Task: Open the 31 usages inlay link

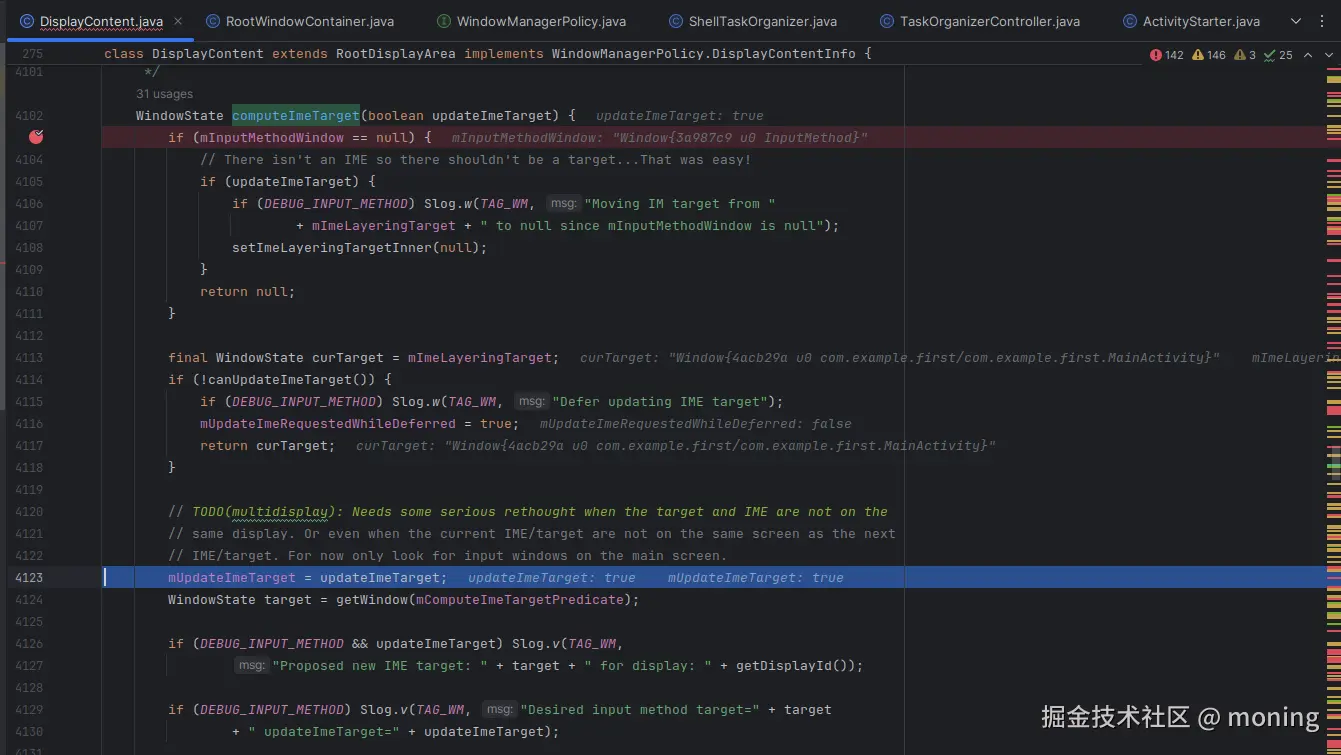Action: click(x=164, y=94)
